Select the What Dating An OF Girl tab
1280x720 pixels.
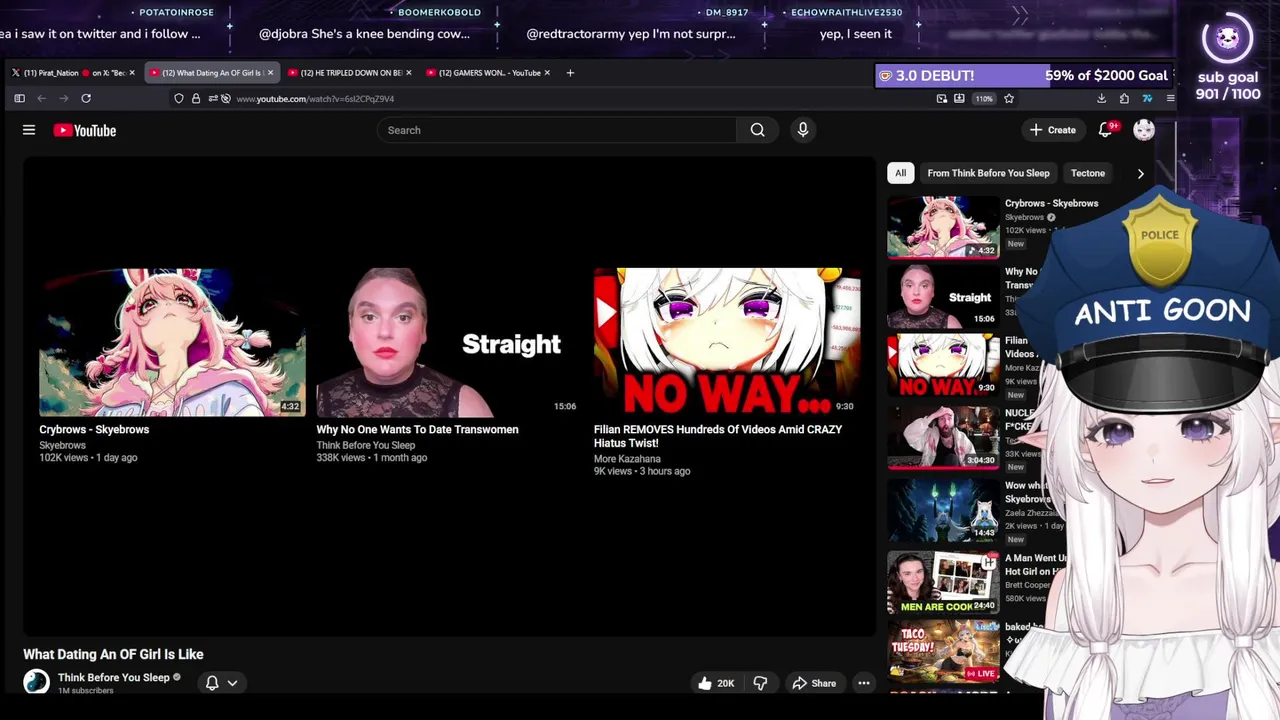(x=211, y=73)
